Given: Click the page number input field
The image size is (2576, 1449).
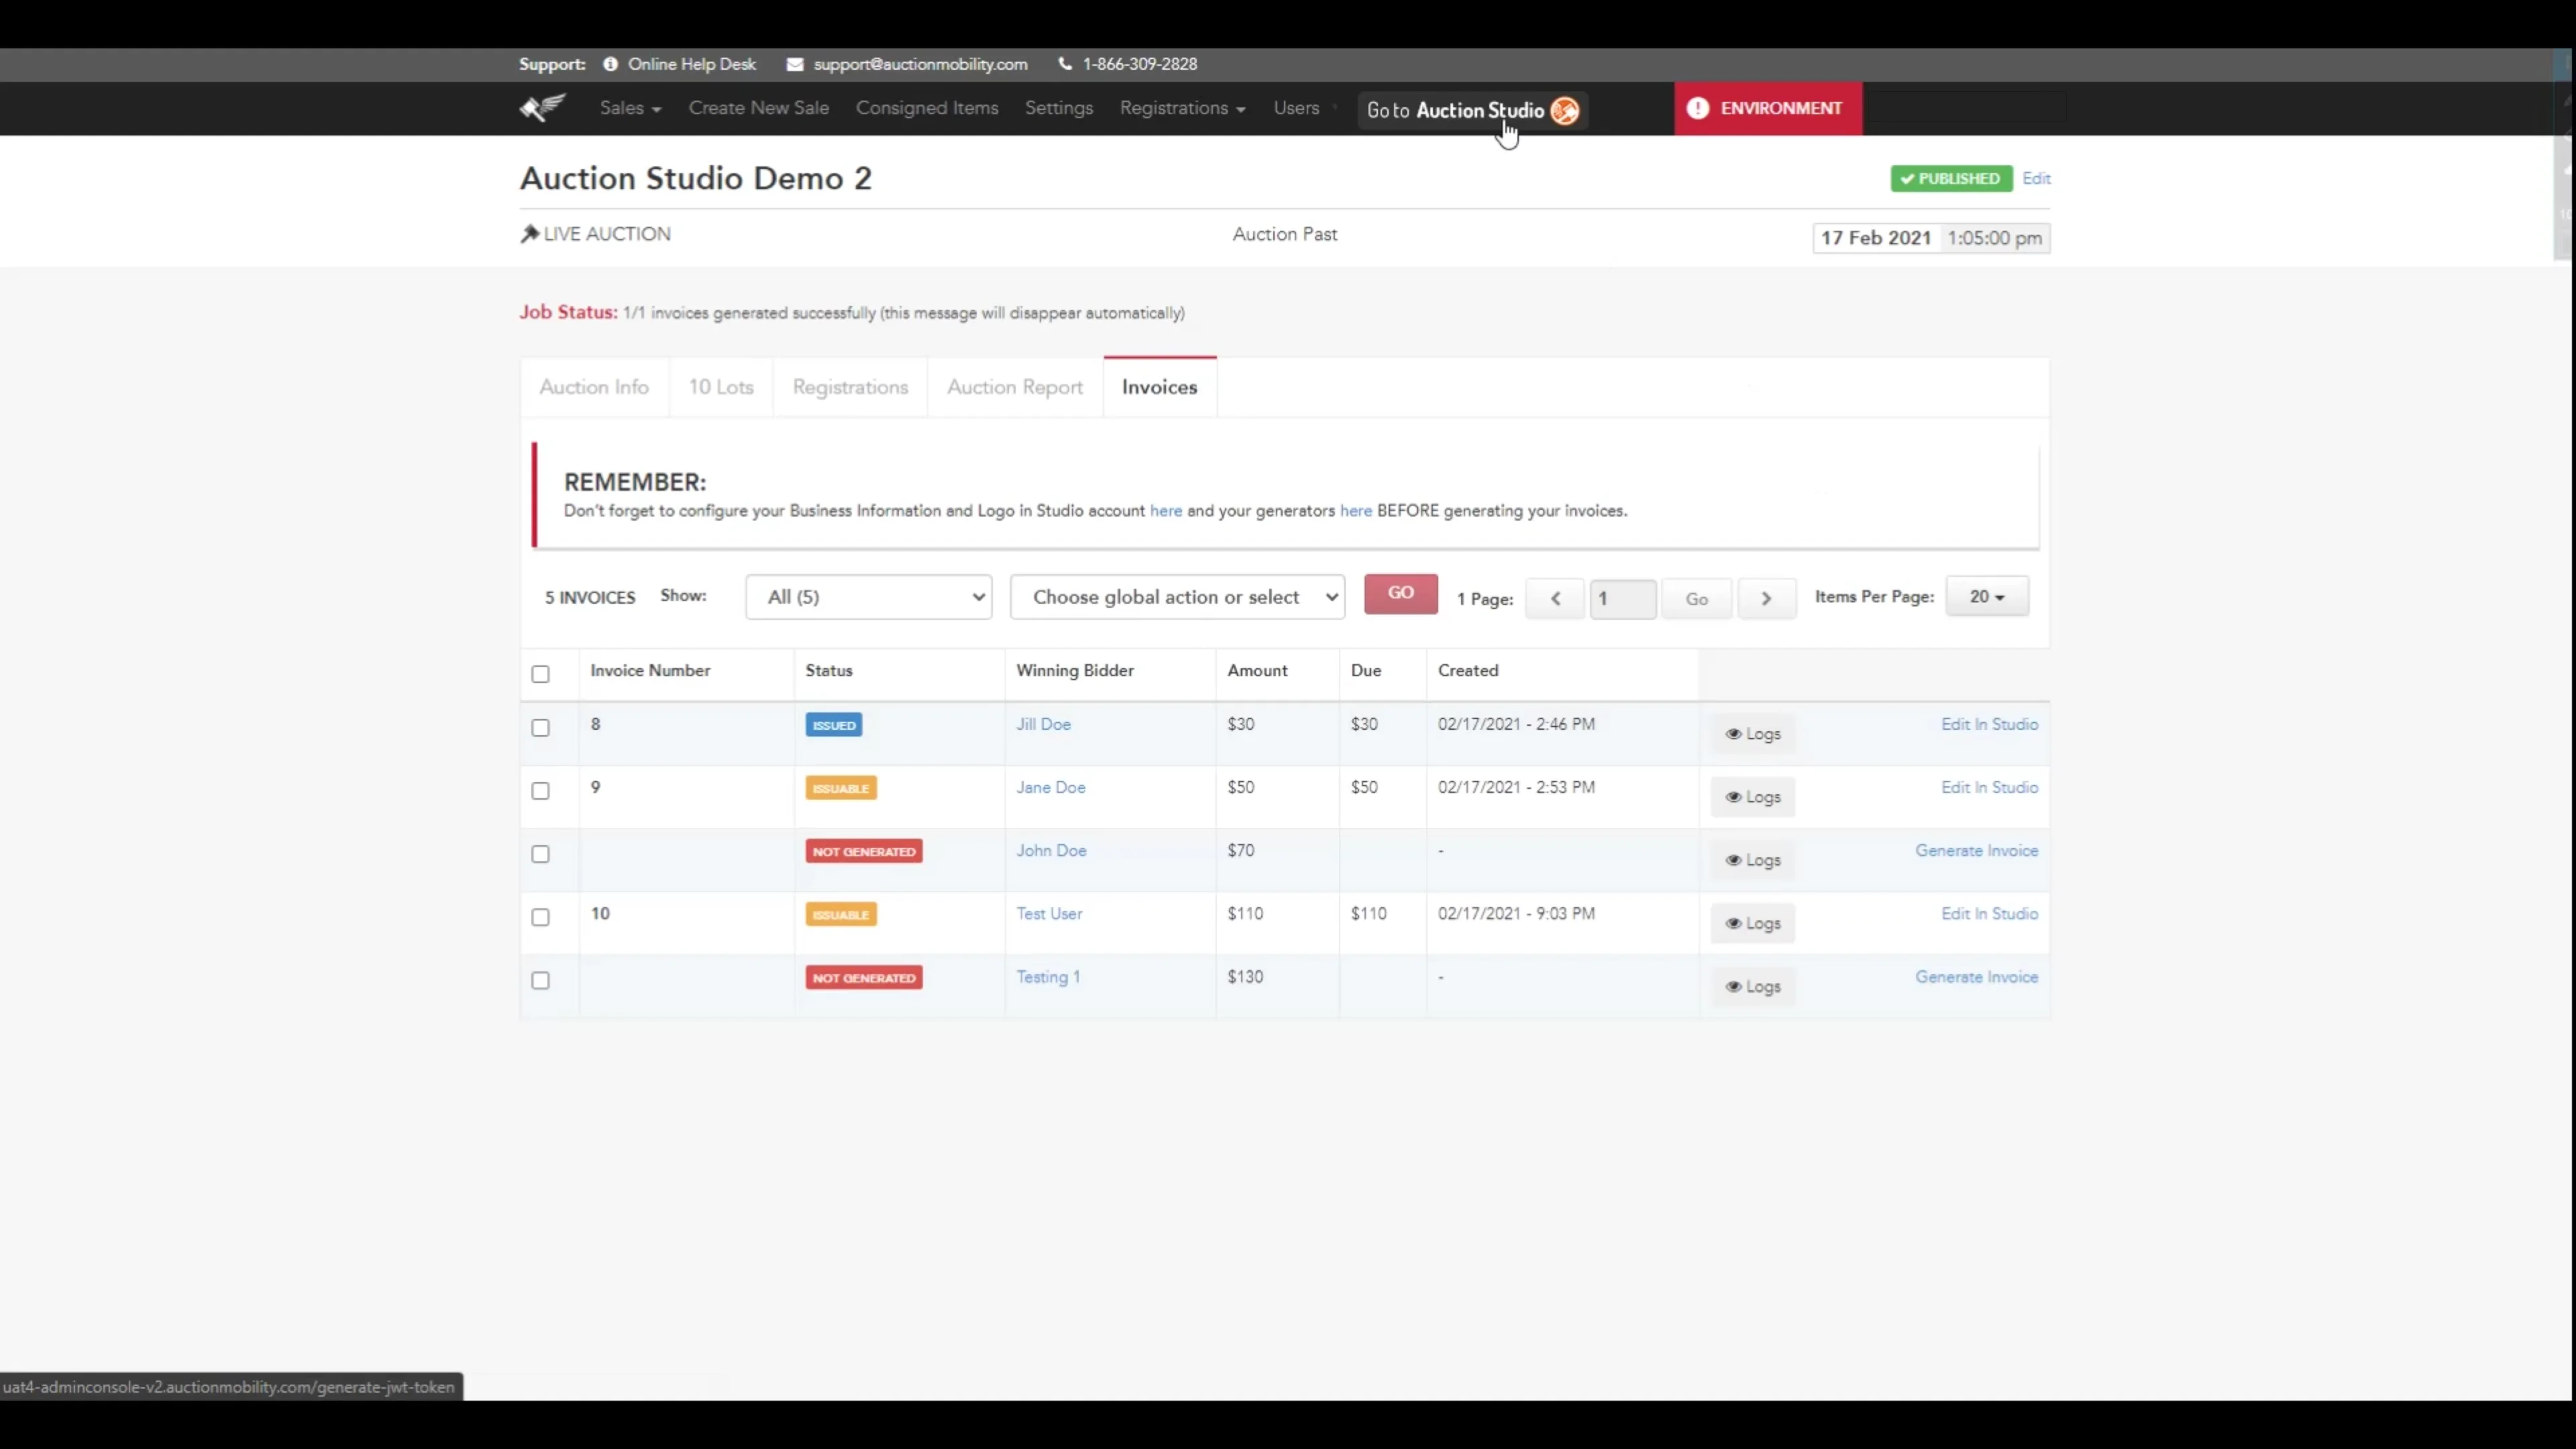Looking at the screenshot, I should point(1622,599).
